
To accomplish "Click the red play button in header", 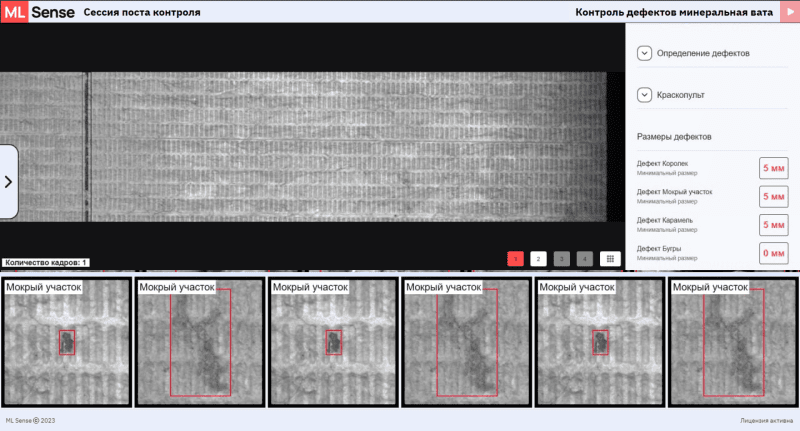I will [786, 13].
